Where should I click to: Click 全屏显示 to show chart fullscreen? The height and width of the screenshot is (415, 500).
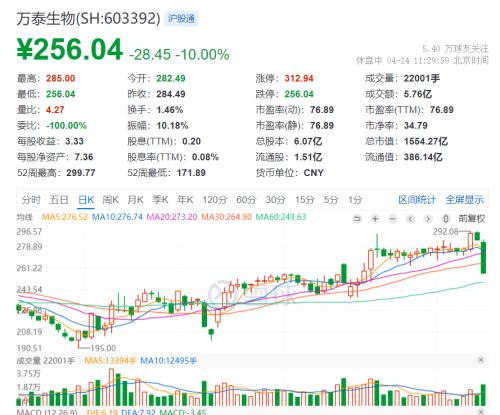click(465, 200)
